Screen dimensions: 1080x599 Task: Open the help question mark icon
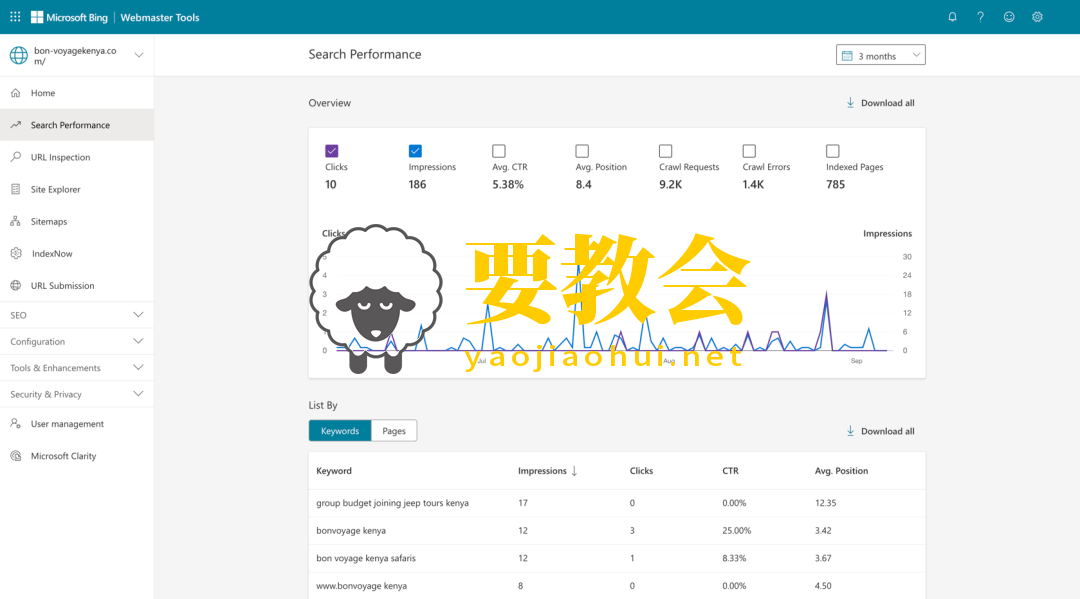[980, 17]
